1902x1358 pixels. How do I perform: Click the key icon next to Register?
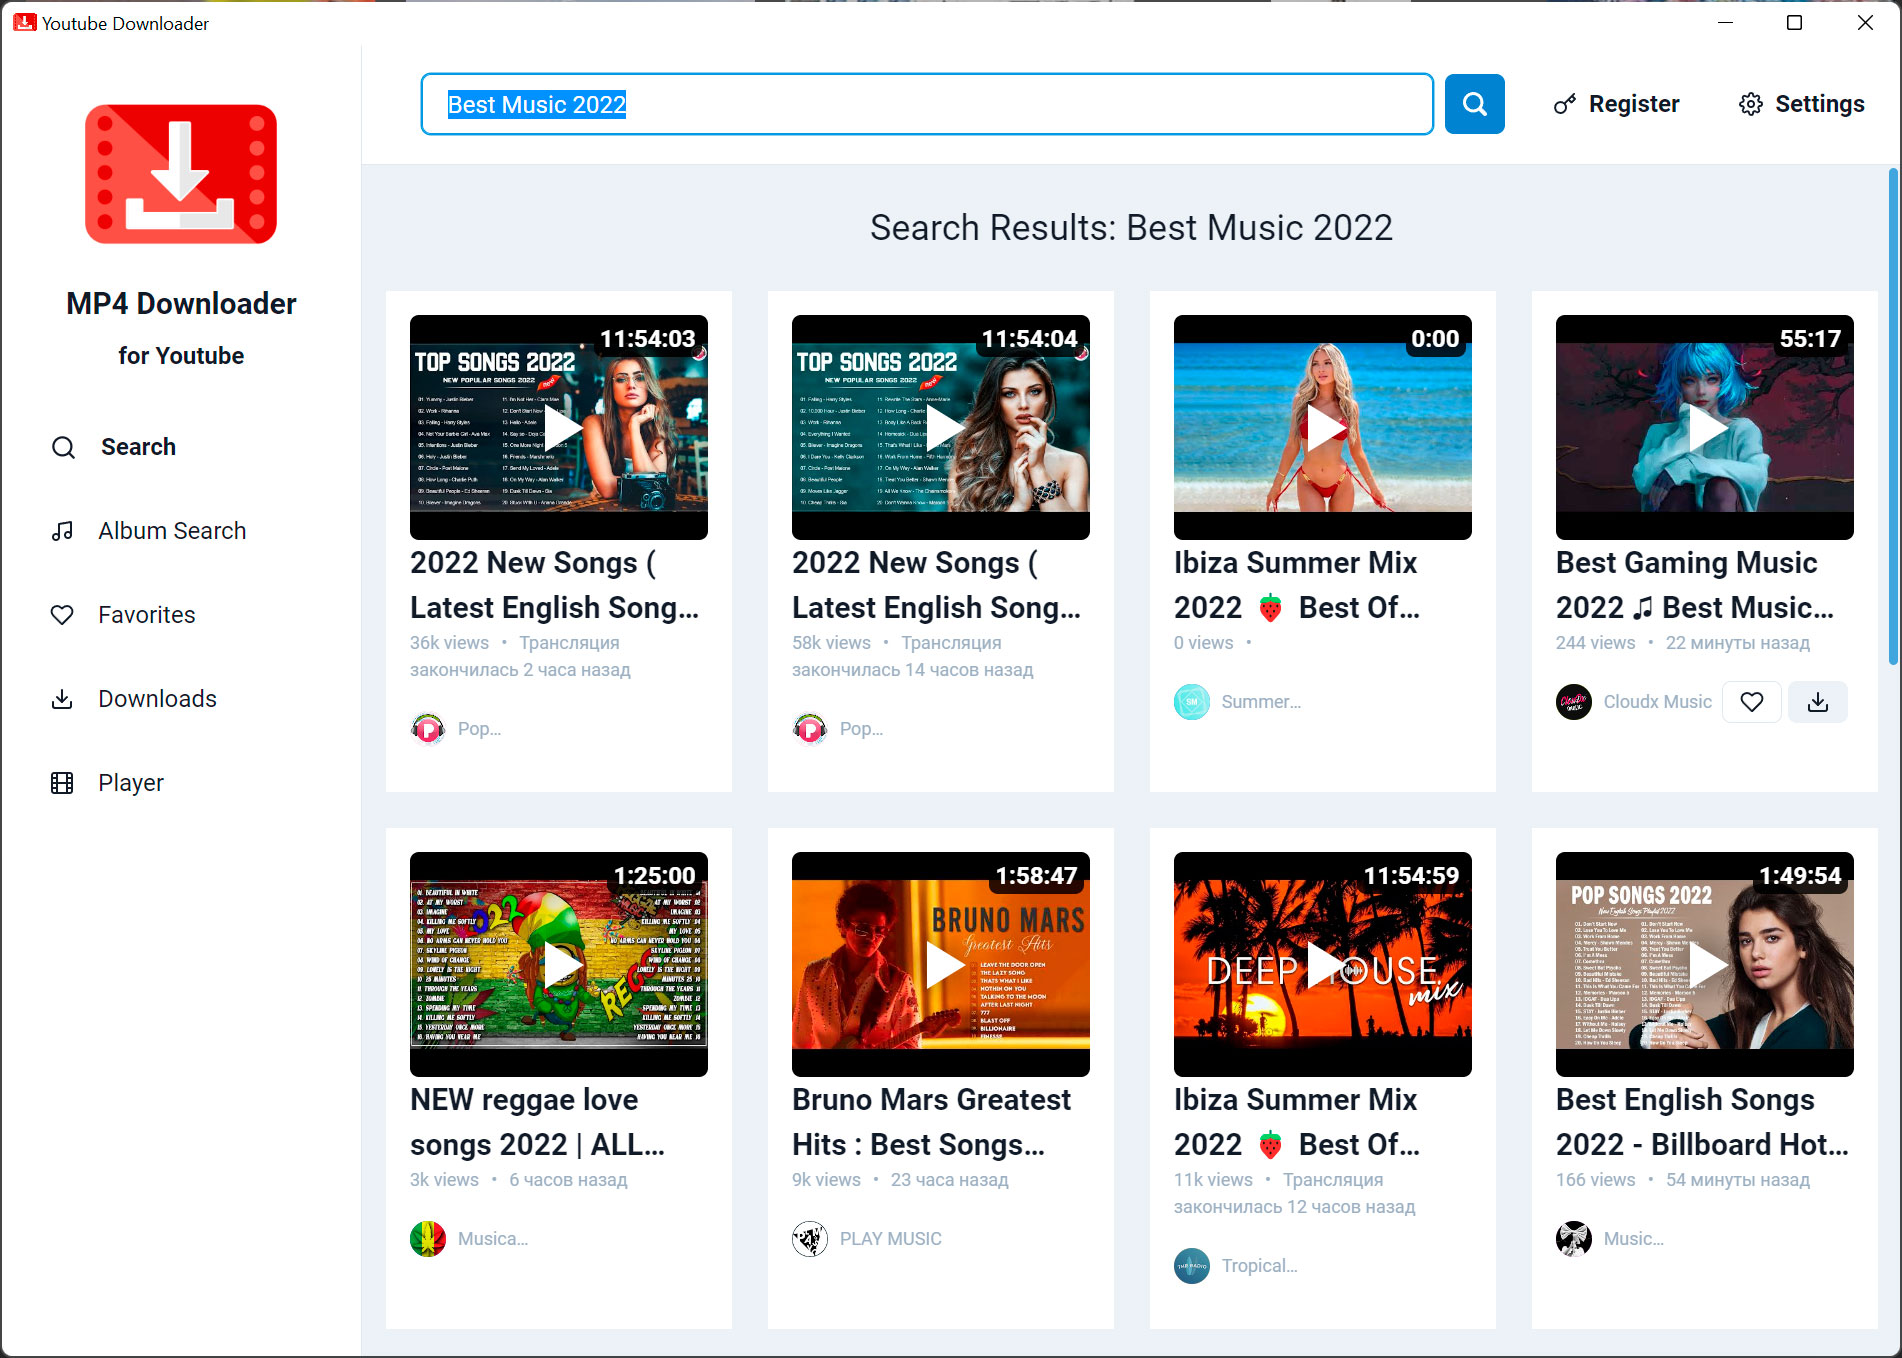click(x=1565, y=104)
